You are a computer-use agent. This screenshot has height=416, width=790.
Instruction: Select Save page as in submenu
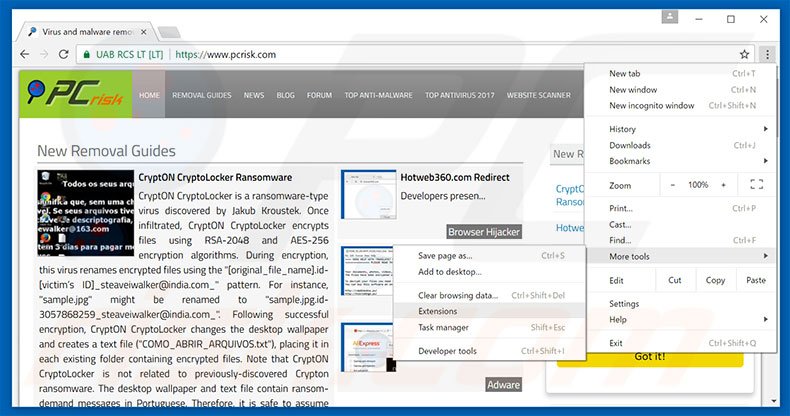[489, 256]
